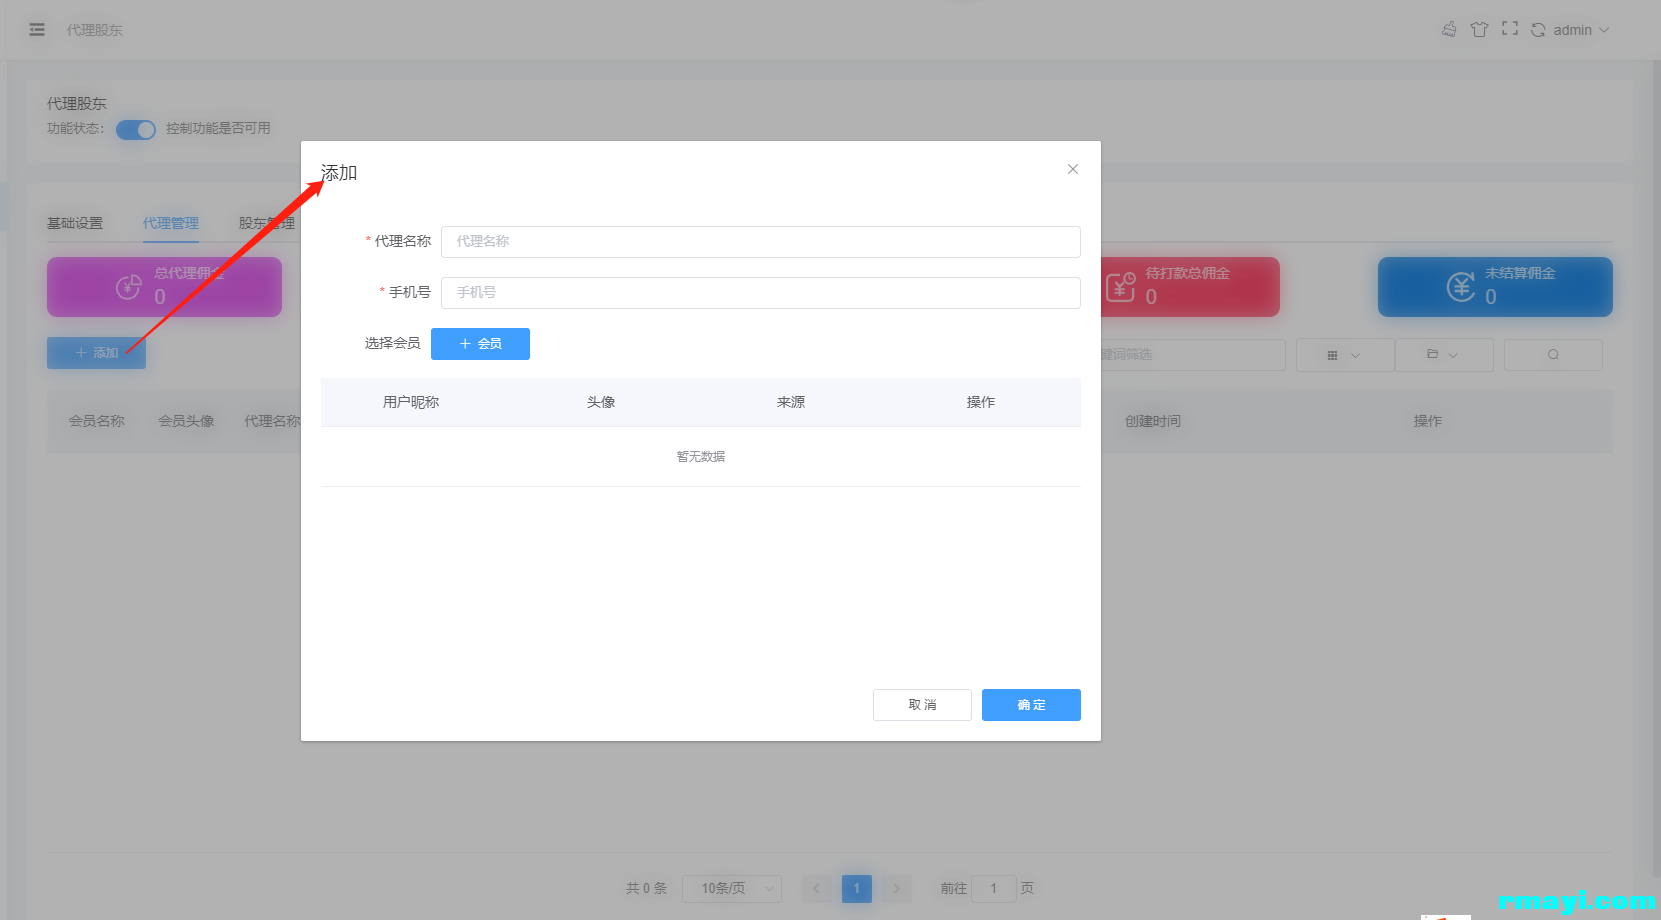Click the clear cache broom icon in header

click(1449, 30)
